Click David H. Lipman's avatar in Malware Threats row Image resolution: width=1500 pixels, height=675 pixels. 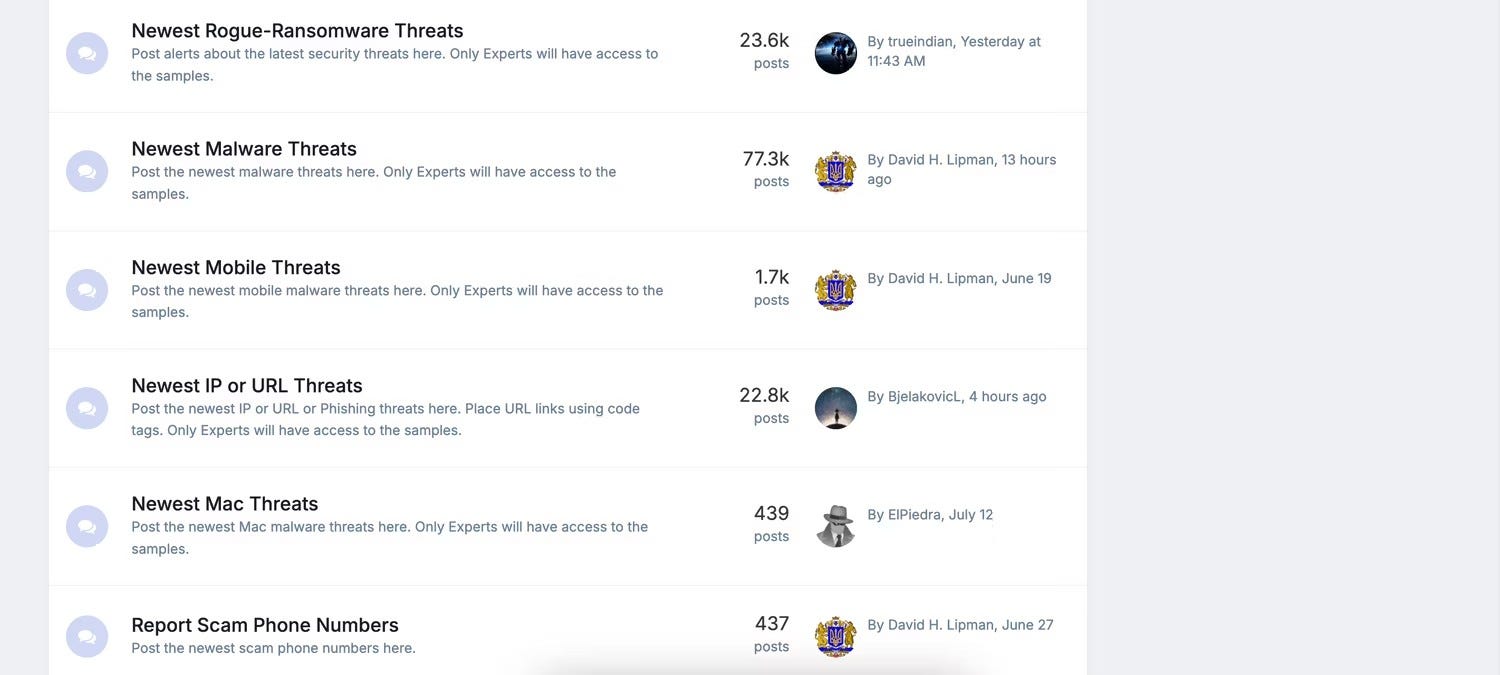point(836,172)
